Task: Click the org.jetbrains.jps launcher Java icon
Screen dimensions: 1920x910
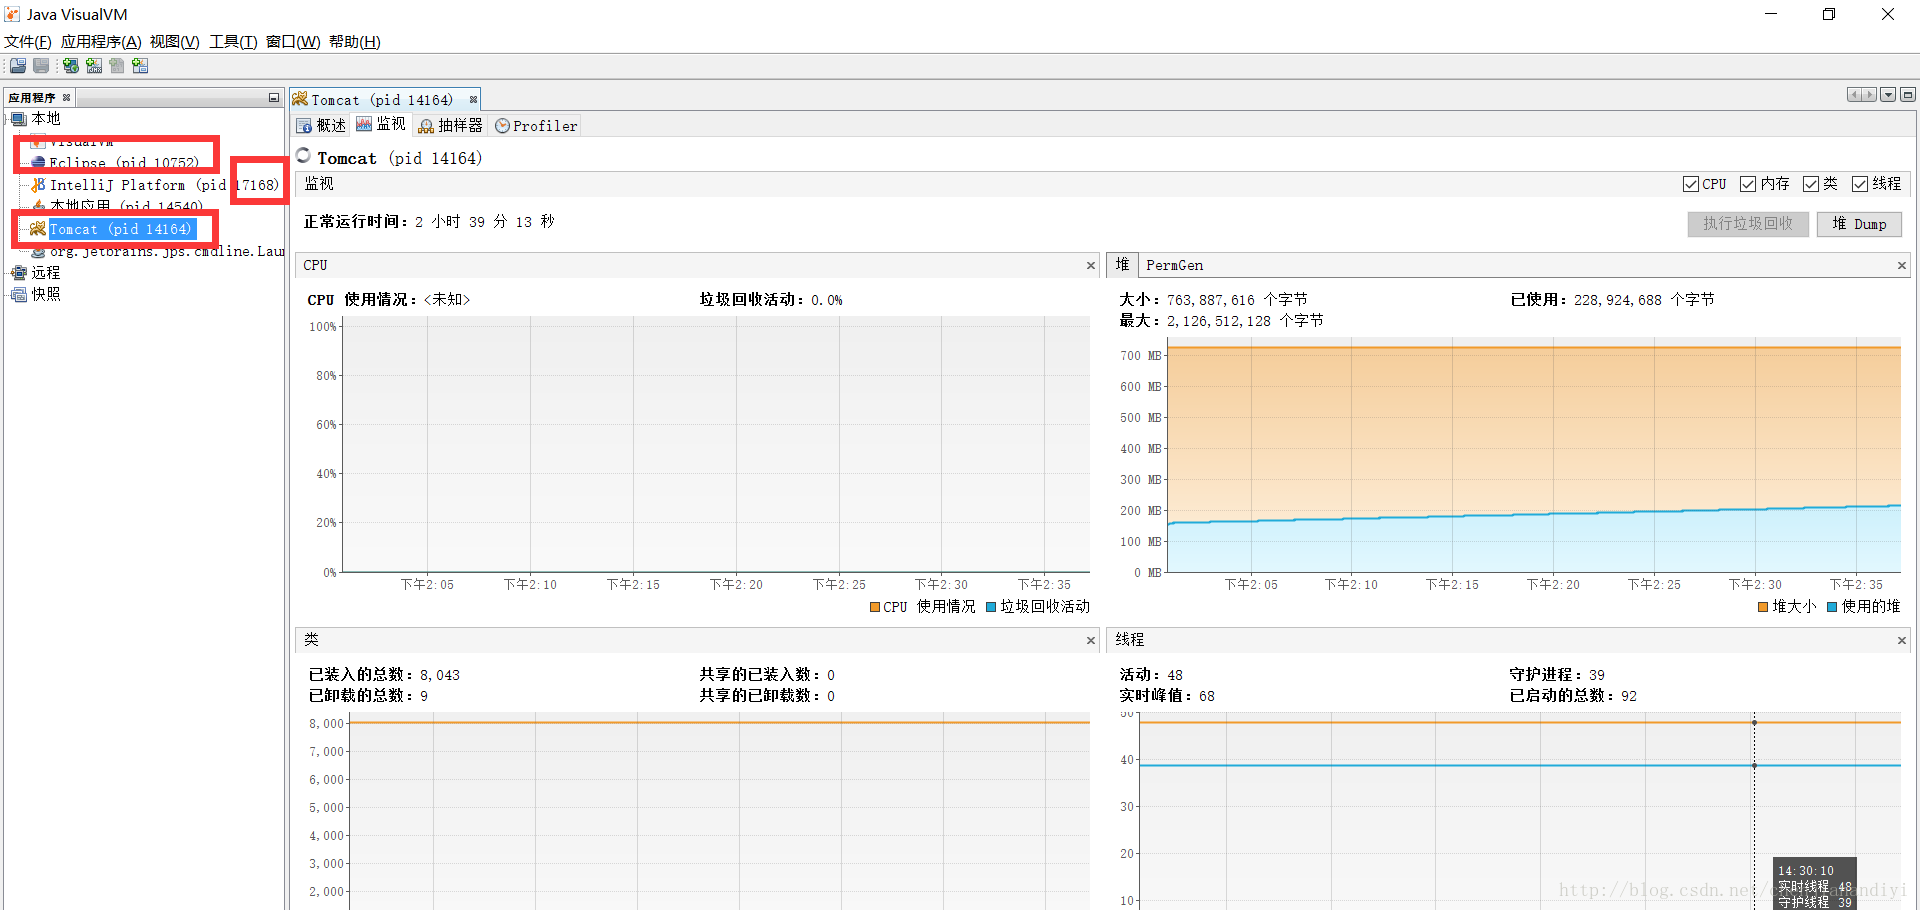Action: click(x=38, y=252)
